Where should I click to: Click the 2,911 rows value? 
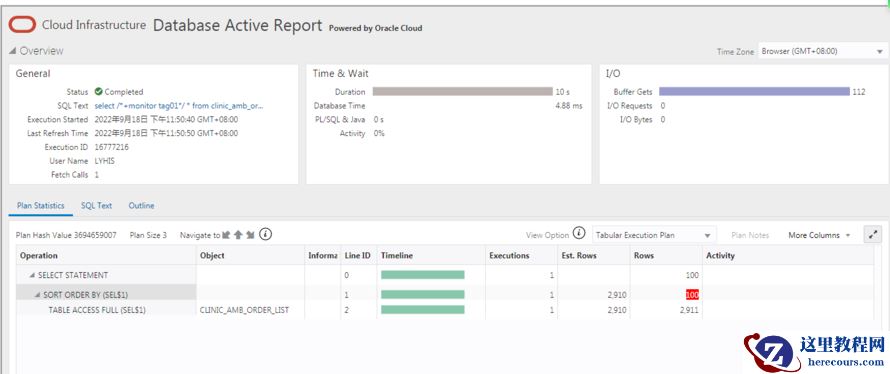(689, 310)
